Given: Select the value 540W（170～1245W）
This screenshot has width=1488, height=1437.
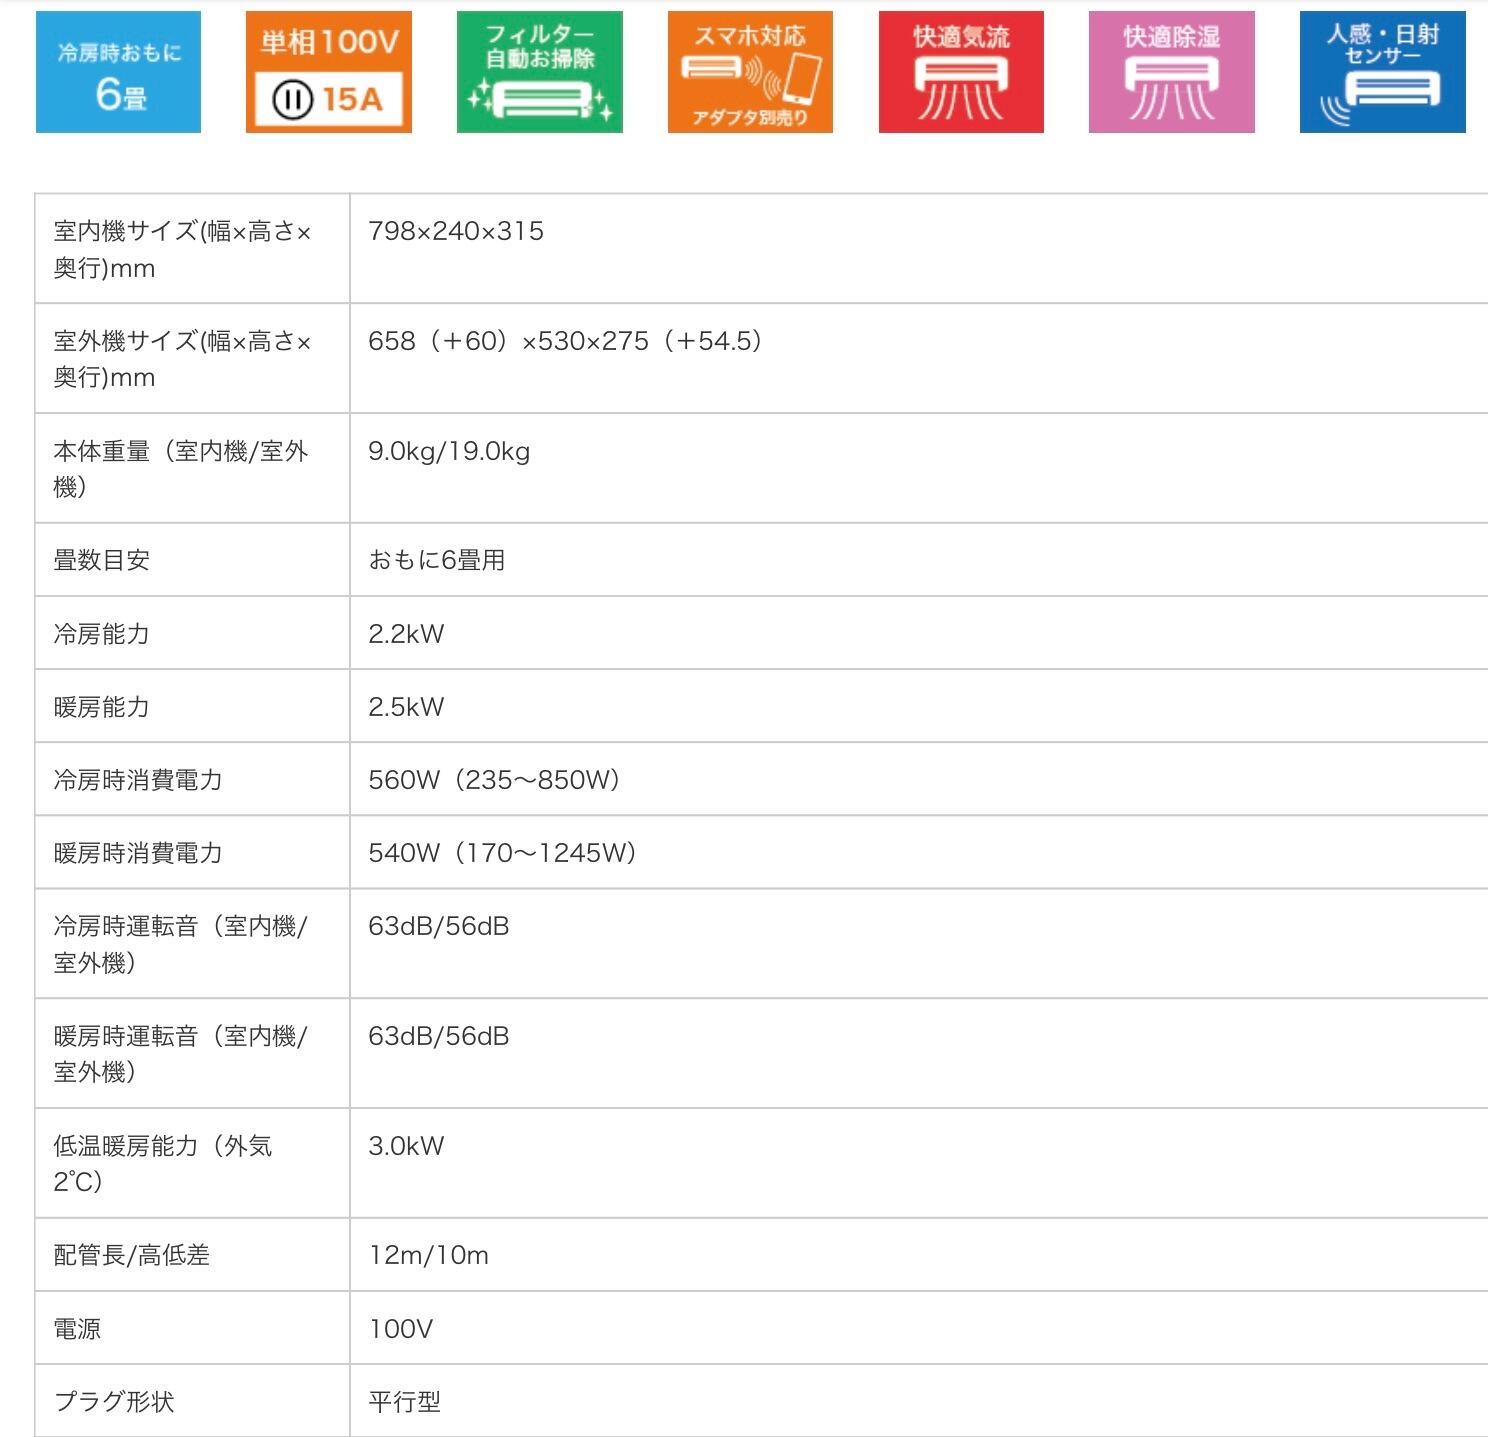Looking at the screenshot, I should pyautogui.click(x=502, y=853).
